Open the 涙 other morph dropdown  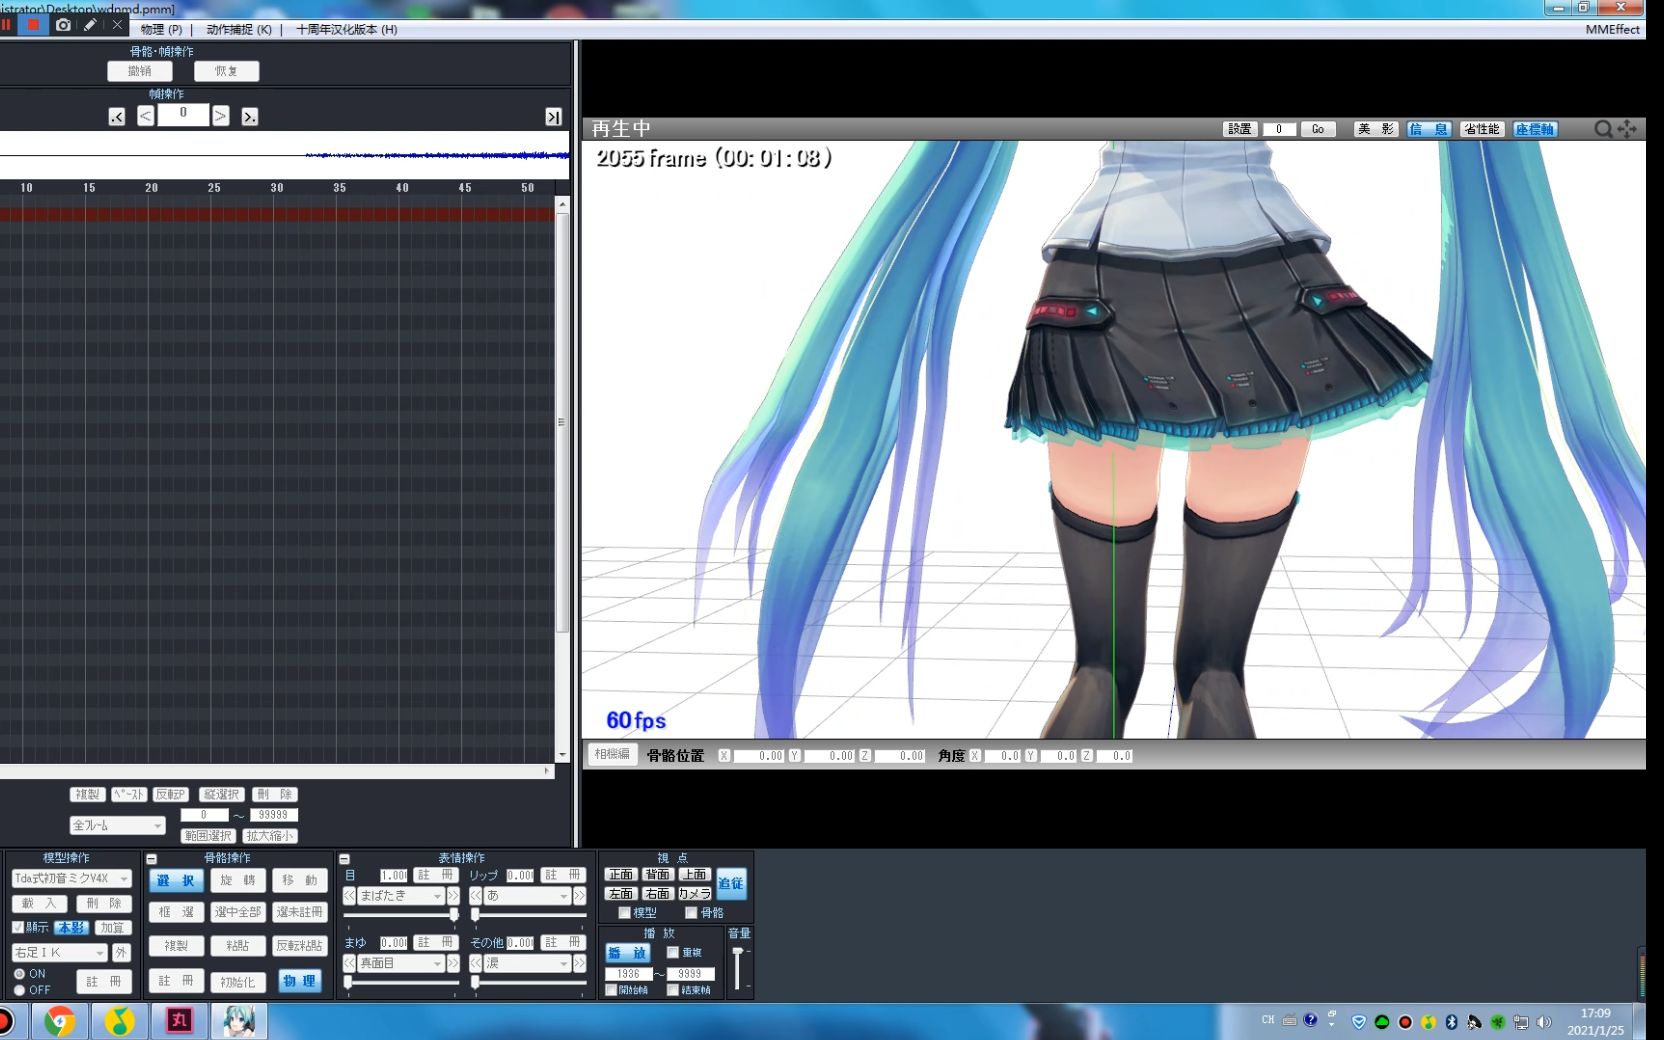527,963
